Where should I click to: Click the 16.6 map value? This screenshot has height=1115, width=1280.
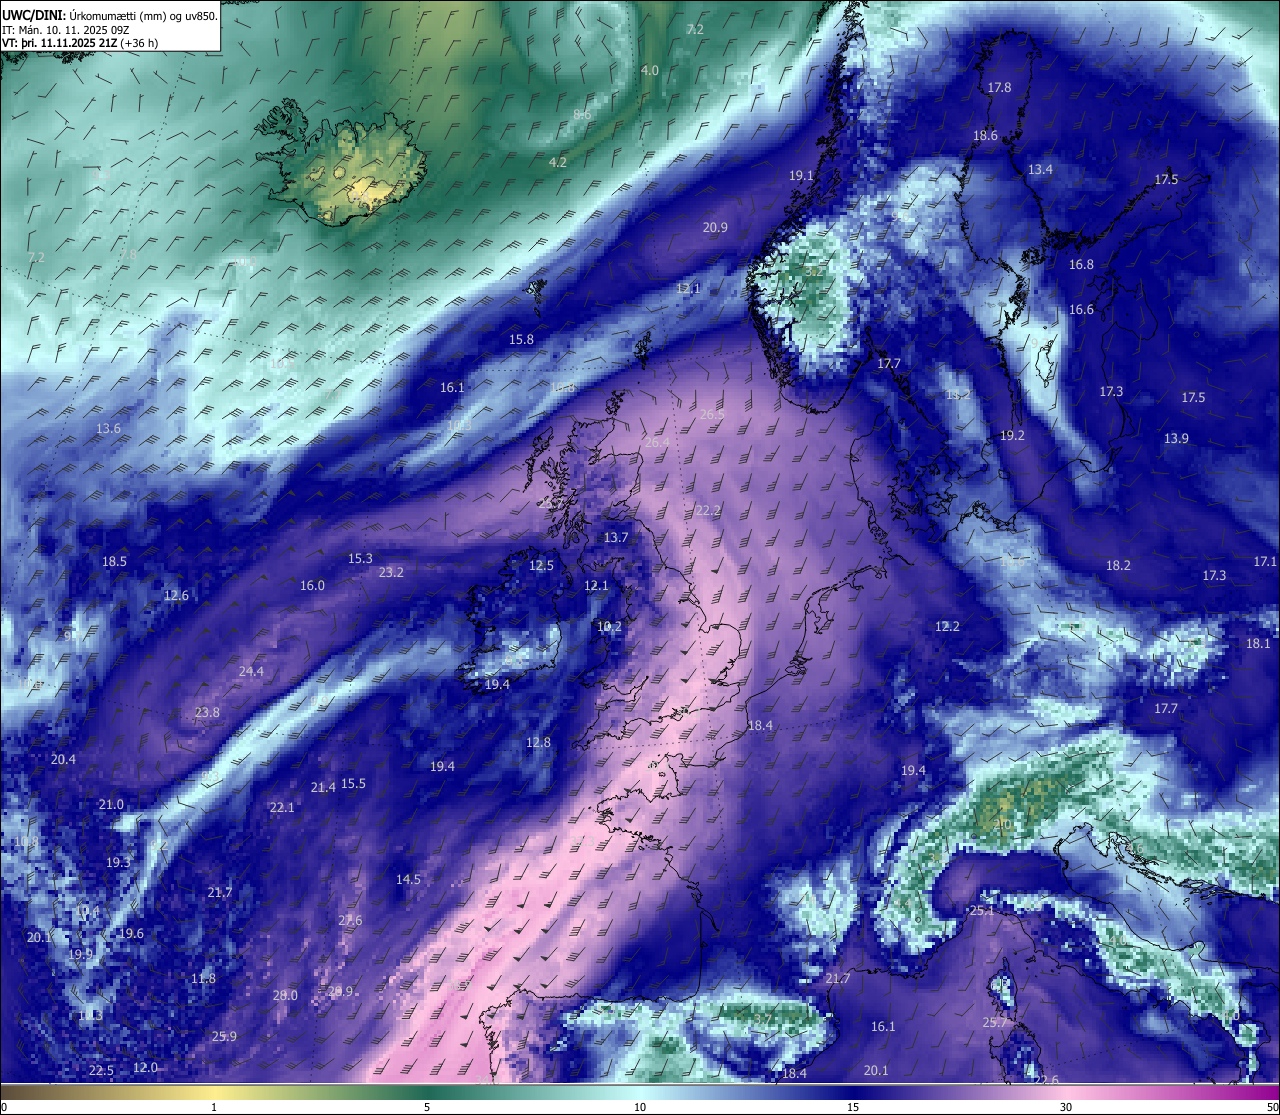click(1081, 310)
